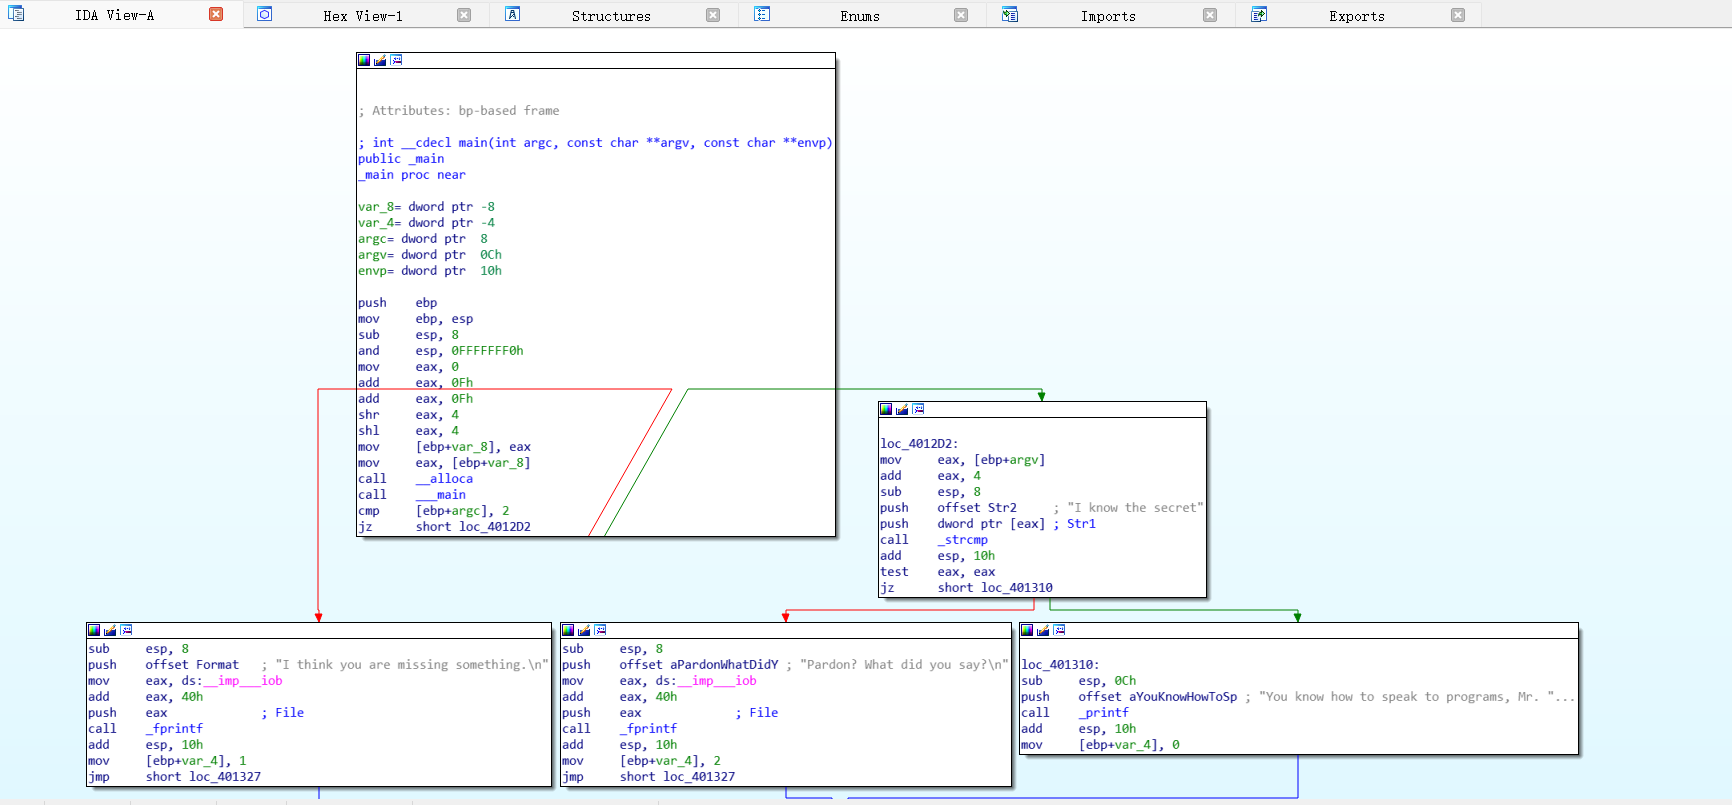Click the color icon on the "Pardon?" node
Viewport: 1732px width, 805px height.
pyautogui.click(x=568, y=630)
